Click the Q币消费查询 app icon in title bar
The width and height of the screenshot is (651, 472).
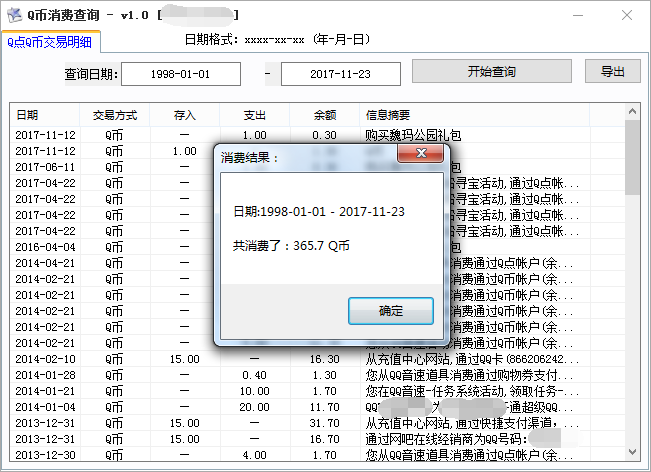[14, 15]
